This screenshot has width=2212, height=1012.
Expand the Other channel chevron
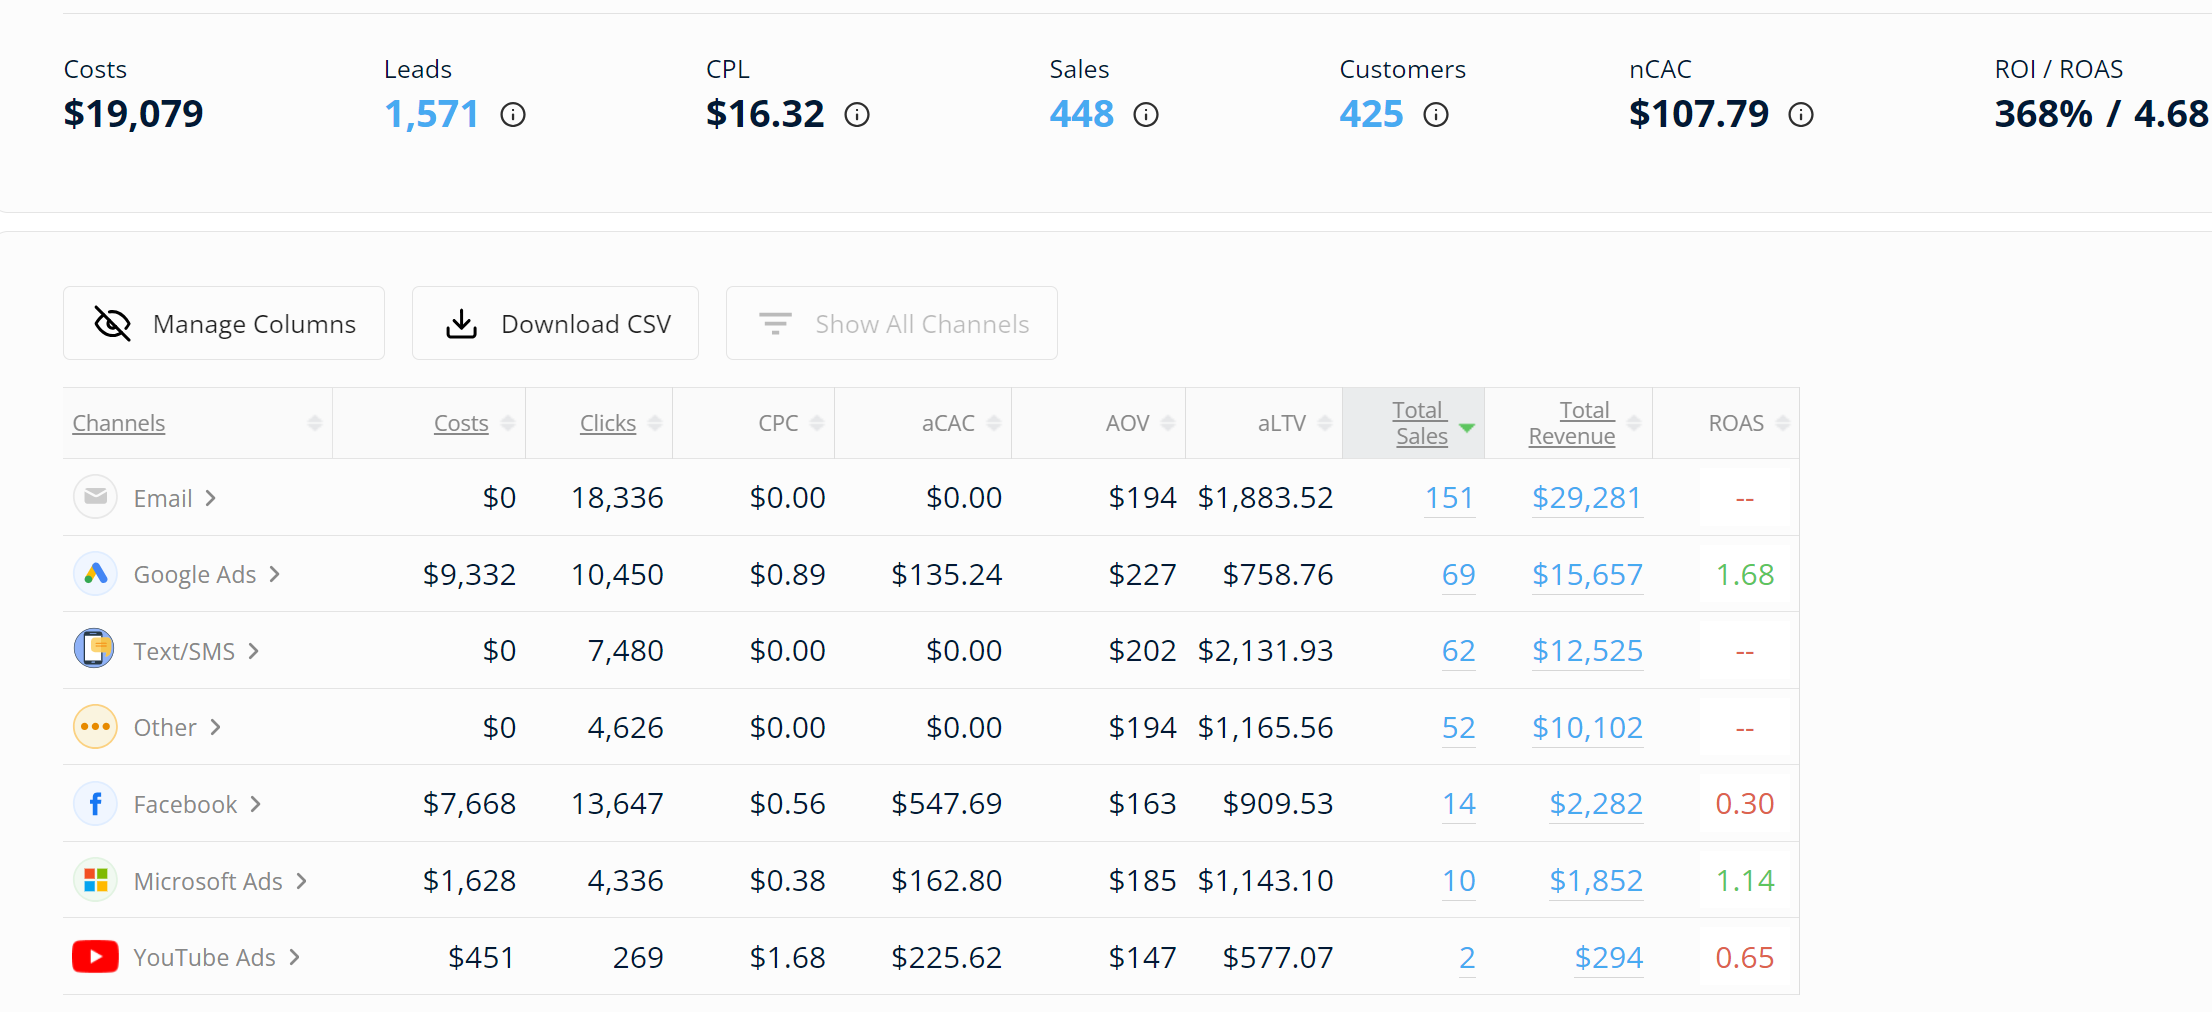215,727
